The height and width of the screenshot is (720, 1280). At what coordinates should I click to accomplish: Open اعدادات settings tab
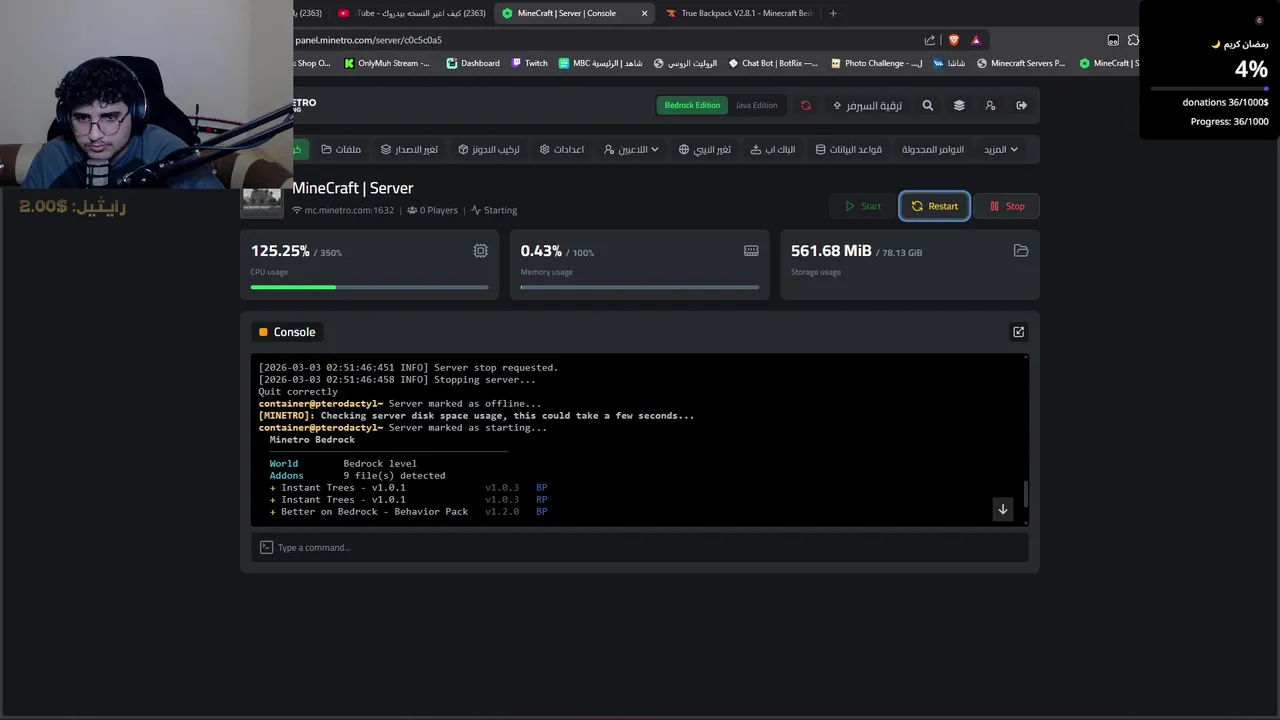click(562, 149)
